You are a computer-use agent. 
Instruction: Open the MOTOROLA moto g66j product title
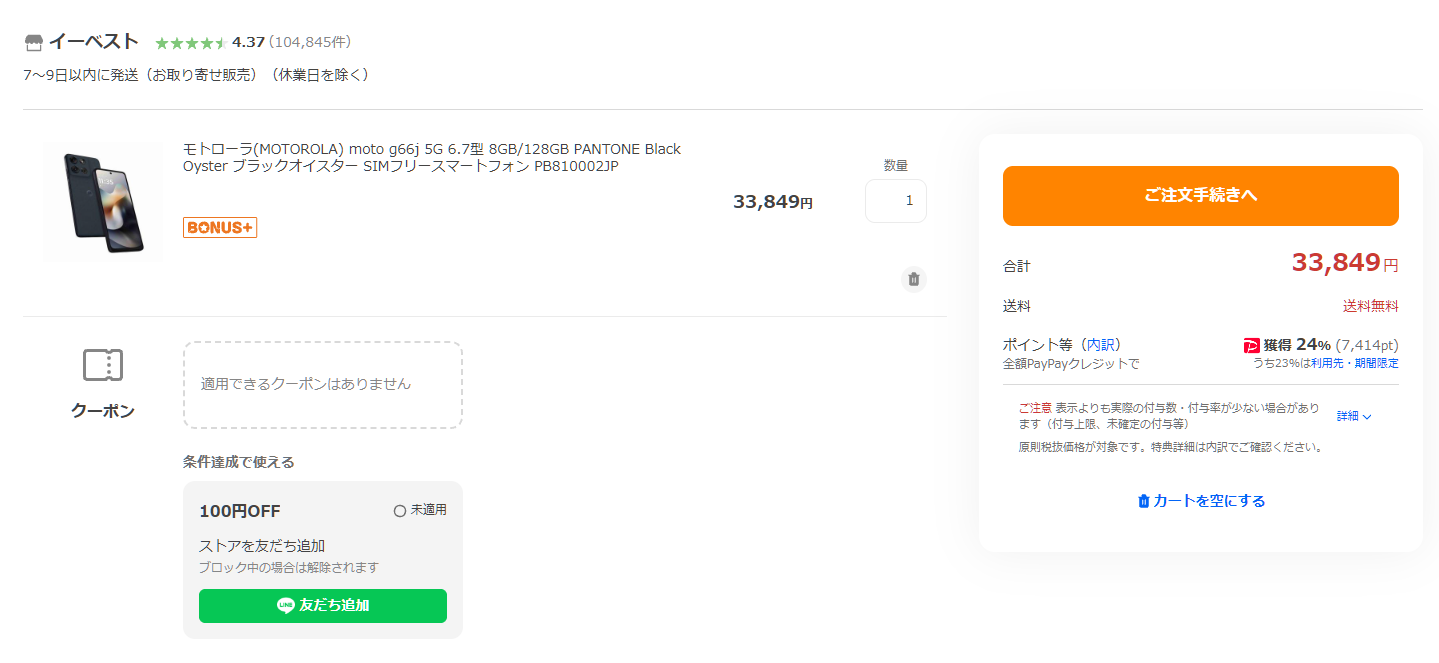[x=432, y=157]
